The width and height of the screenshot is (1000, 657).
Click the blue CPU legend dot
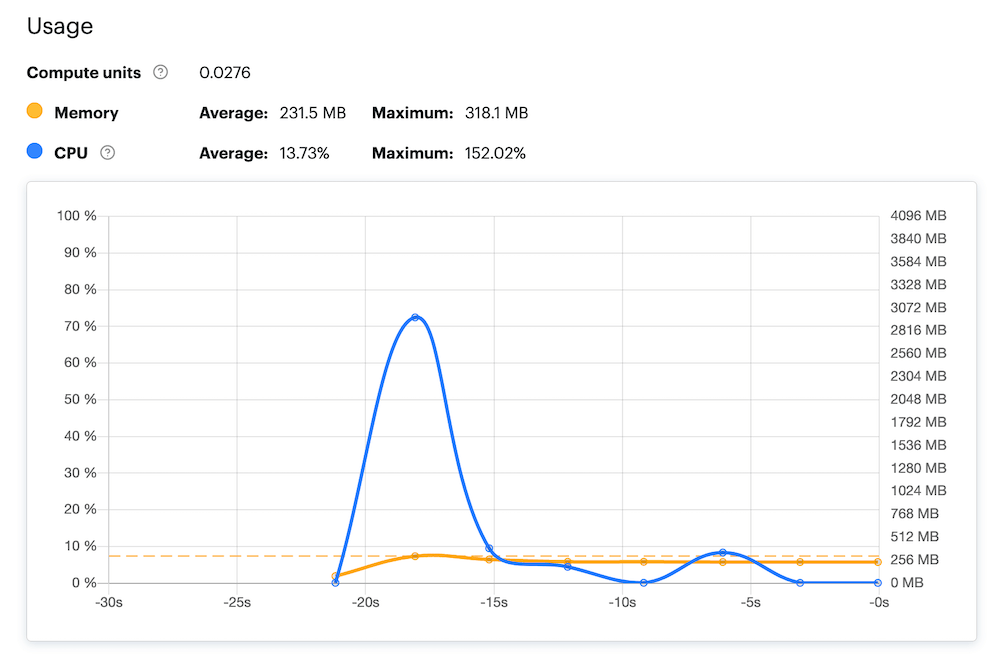35,152
